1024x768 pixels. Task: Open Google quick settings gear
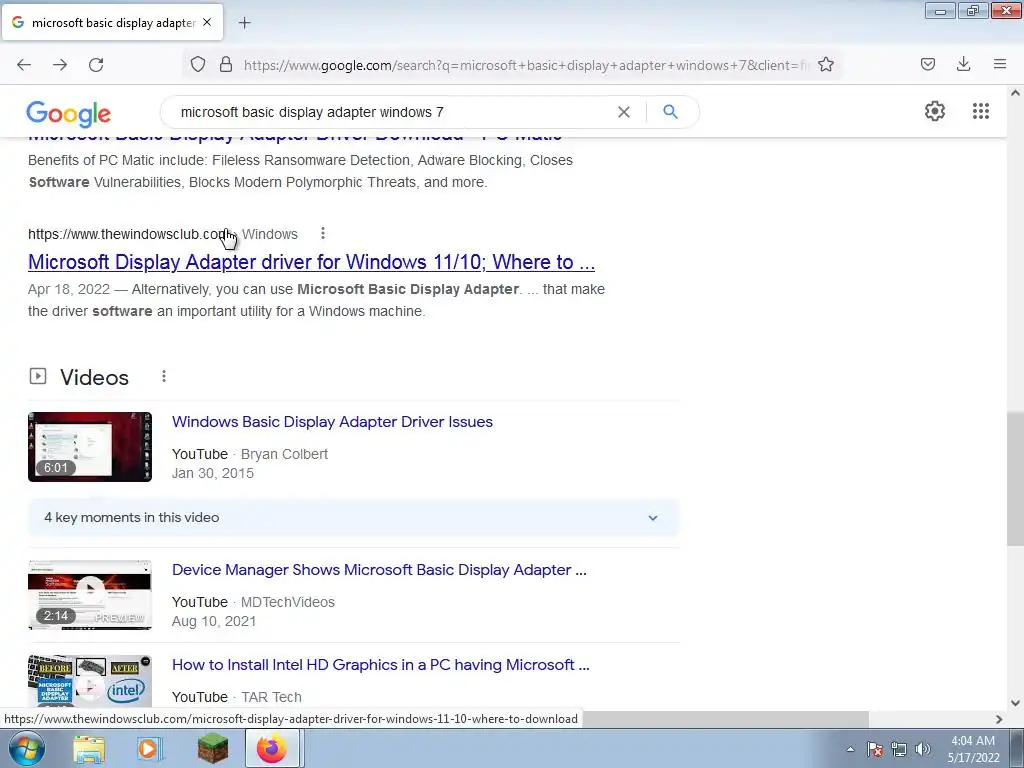click(x=935, y=111)
